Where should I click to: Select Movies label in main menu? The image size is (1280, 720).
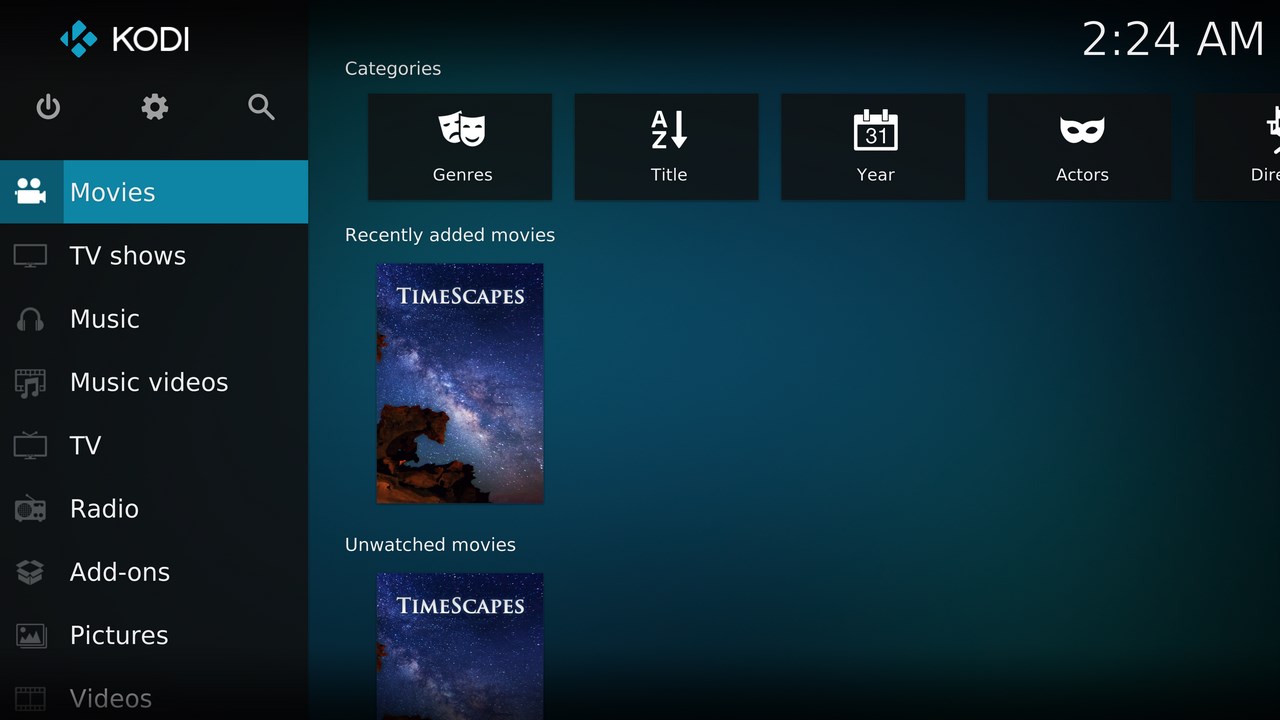click(x=112, y=192)
